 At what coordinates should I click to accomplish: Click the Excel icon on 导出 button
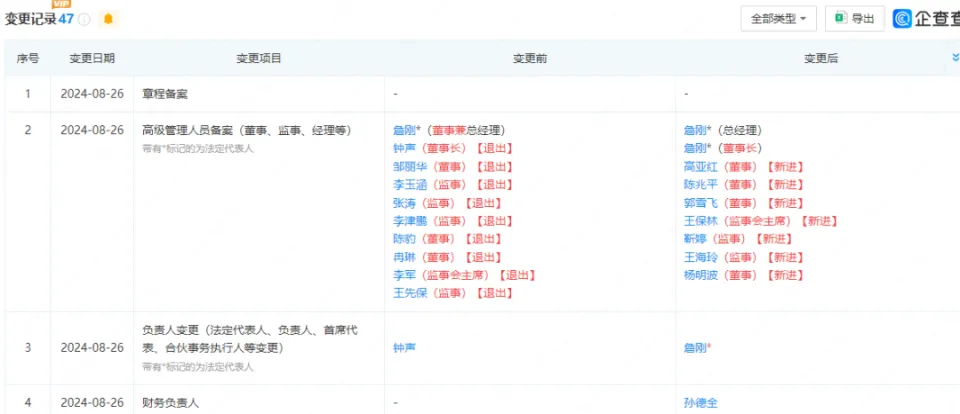pos(841,18)
